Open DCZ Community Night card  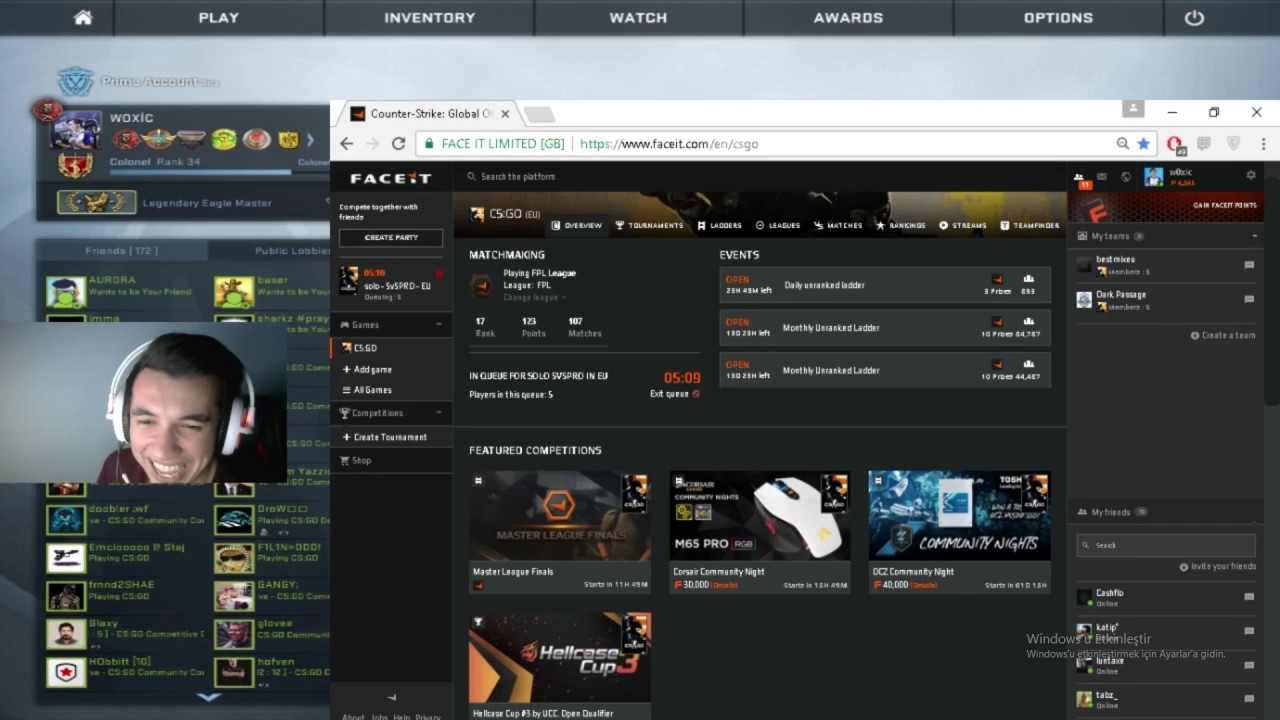point(959,532)
